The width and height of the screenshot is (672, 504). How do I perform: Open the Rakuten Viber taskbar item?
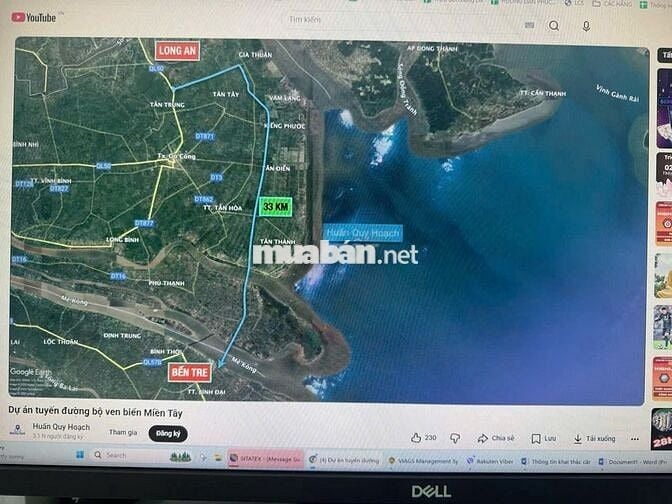pos(489,462)
